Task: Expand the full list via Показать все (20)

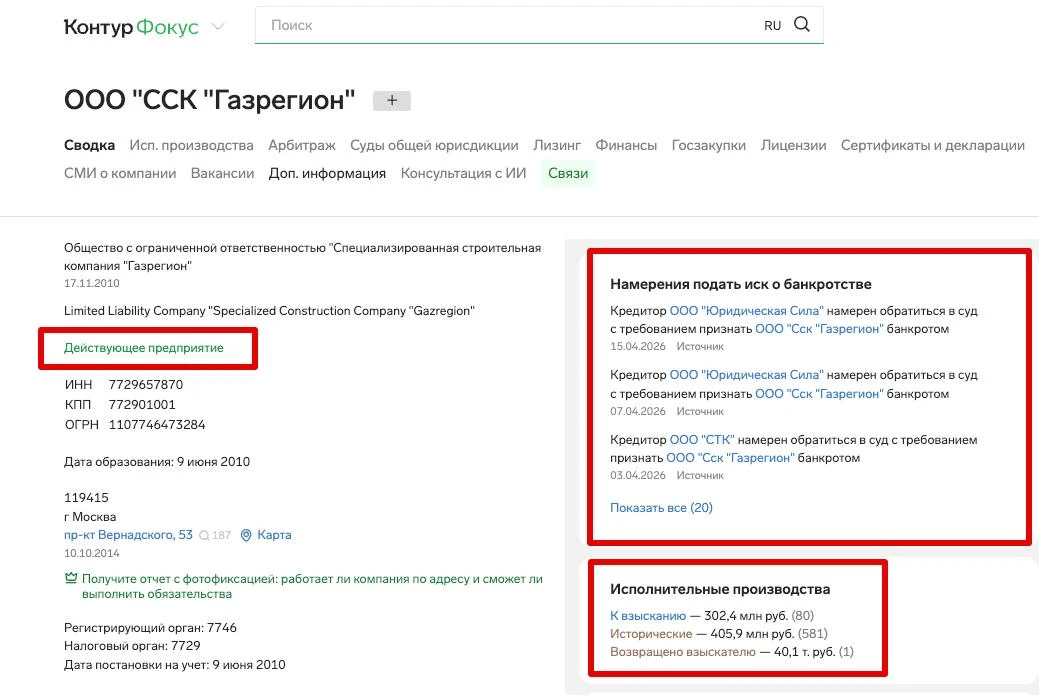Action: pos(661,507)
